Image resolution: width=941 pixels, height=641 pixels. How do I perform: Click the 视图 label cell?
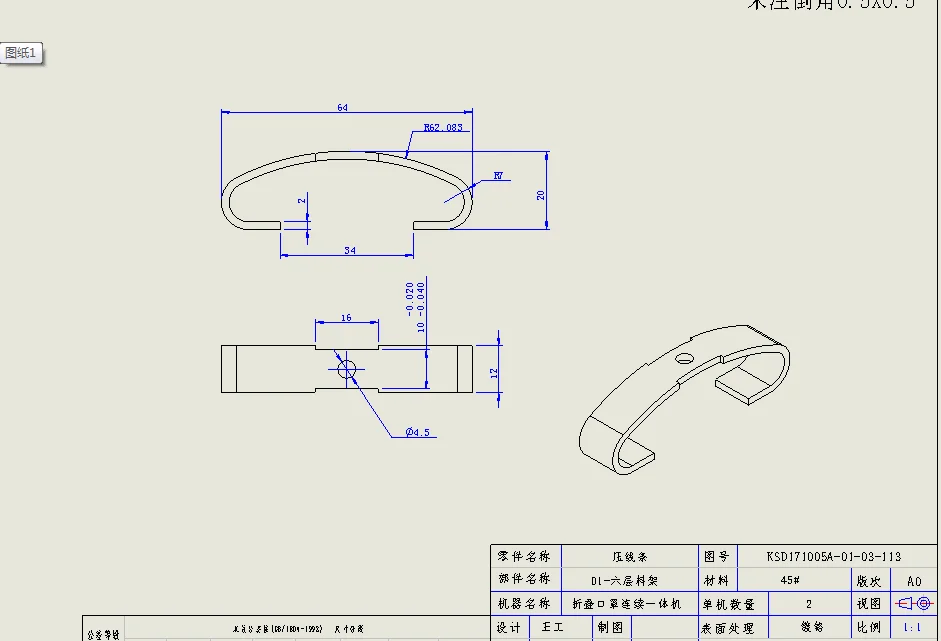pyautogui.click(x=870, y=603)
